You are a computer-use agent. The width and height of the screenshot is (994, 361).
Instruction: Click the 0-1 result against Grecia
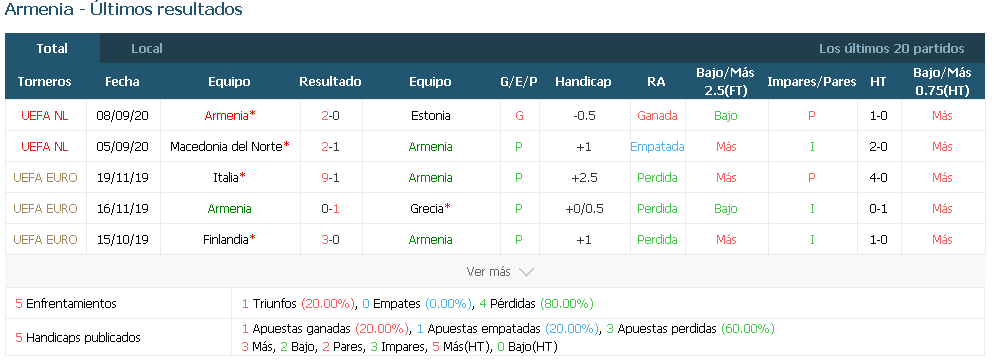(330, 209)
